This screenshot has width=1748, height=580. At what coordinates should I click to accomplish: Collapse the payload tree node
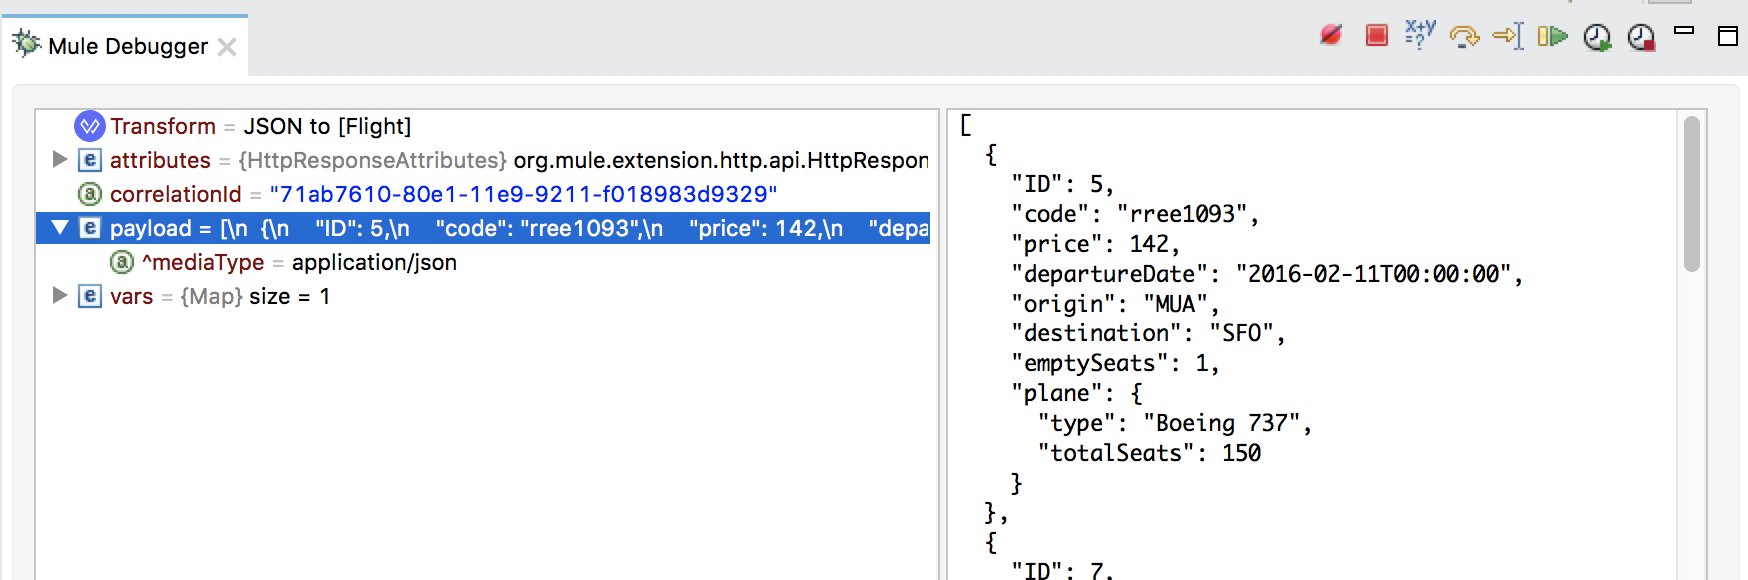coord(60,228)
